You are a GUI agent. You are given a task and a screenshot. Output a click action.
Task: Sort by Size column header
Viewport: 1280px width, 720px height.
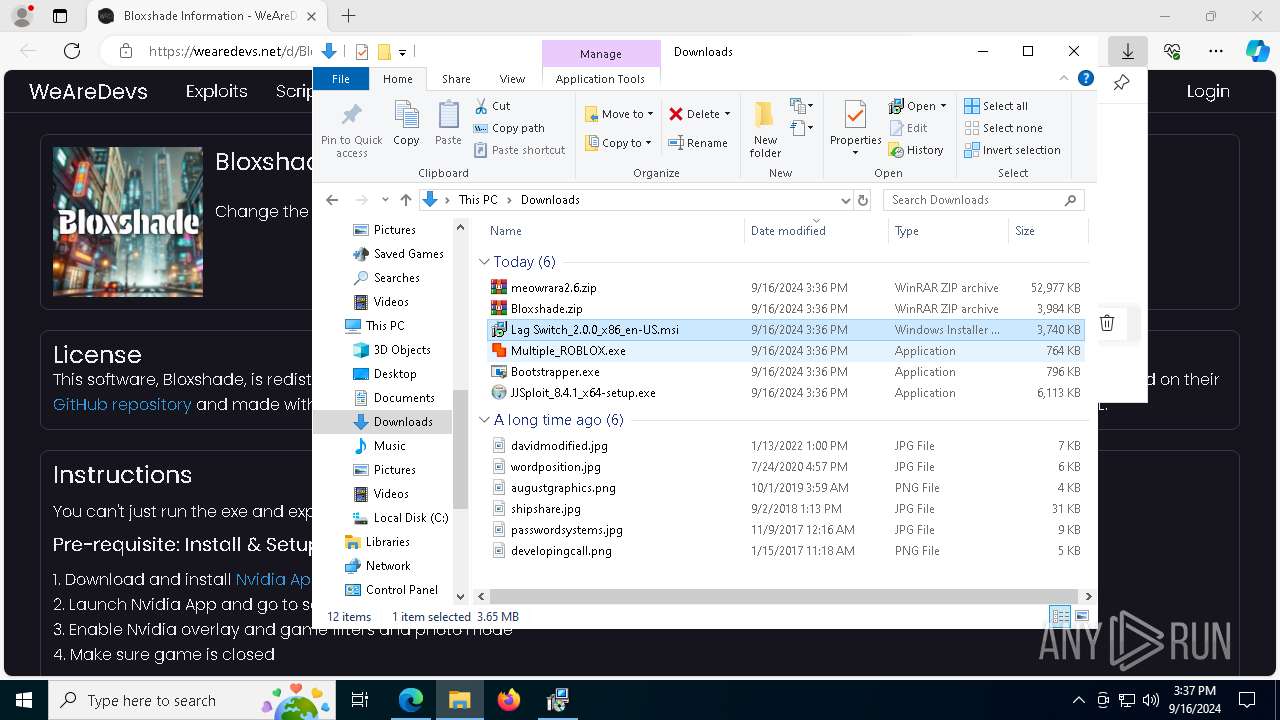1047,231
